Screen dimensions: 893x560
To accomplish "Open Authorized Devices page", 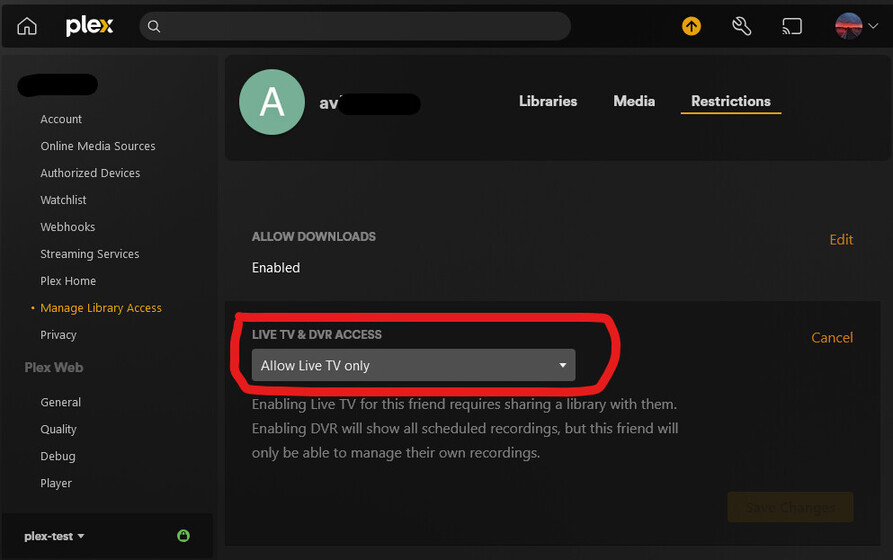I will point(90,173).
